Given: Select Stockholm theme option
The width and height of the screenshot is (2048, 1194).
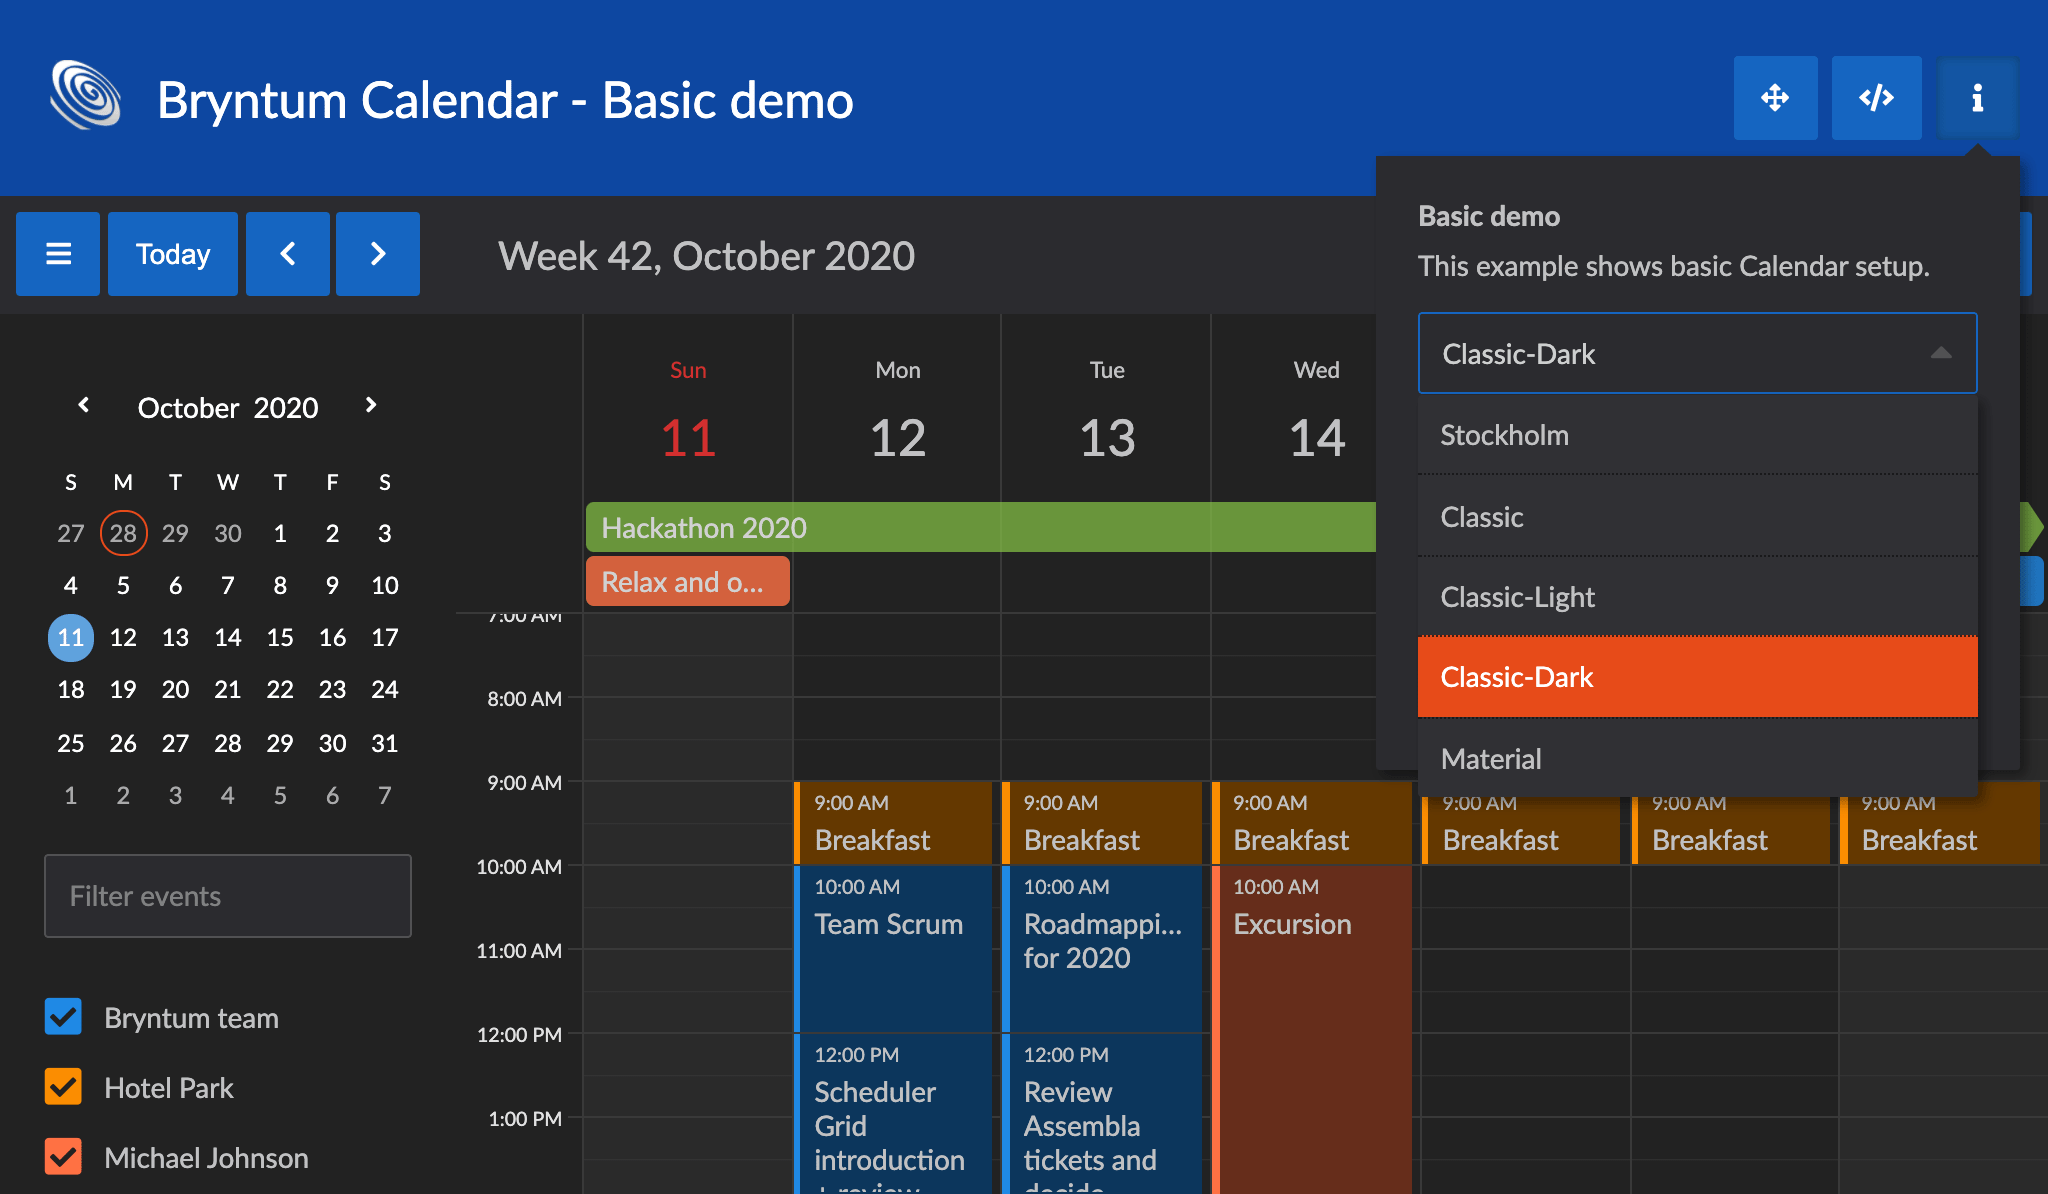Looking at the screenshot, I should pyautogui.click(x=1697, y=435).
